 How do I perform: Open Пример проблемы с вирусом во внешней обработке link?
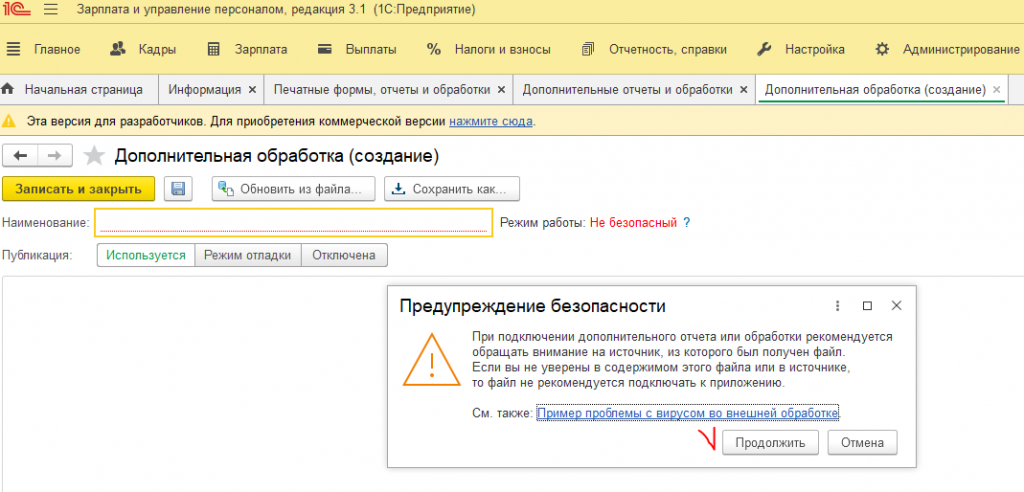pos(688,414)
